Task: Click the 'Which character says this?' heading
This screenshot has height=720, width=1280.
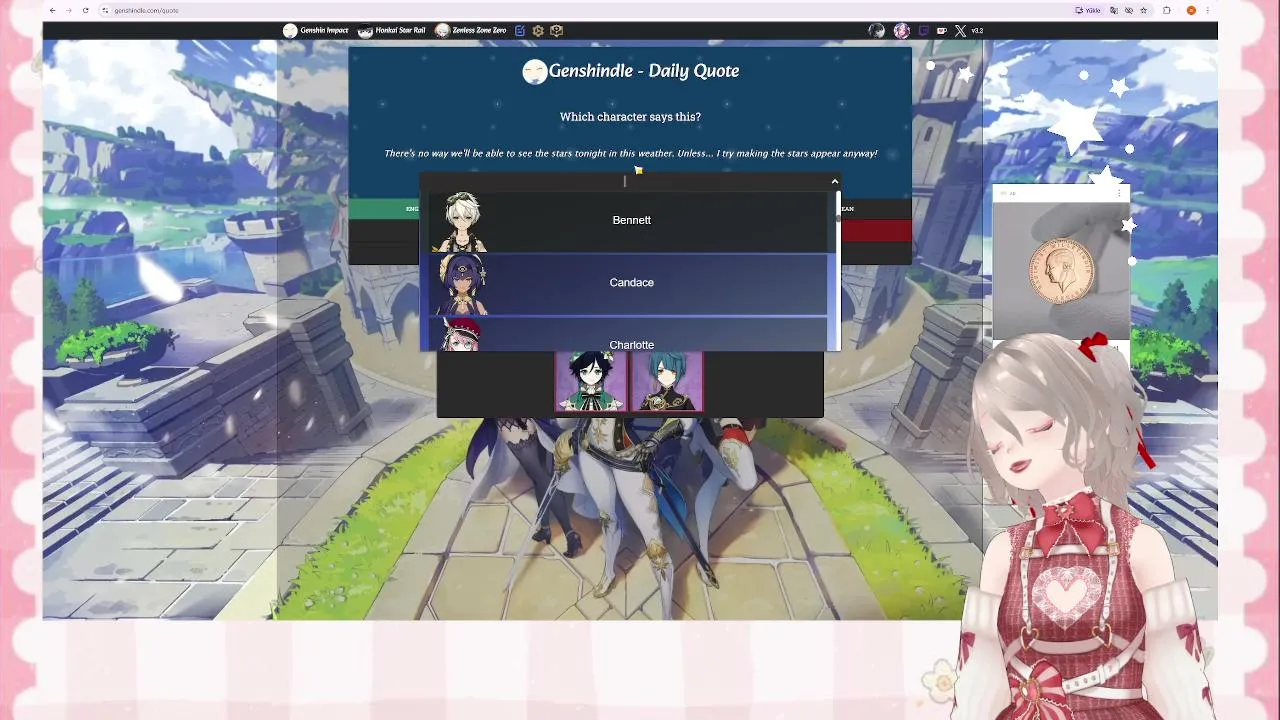Action: click(x=630, y=117)
